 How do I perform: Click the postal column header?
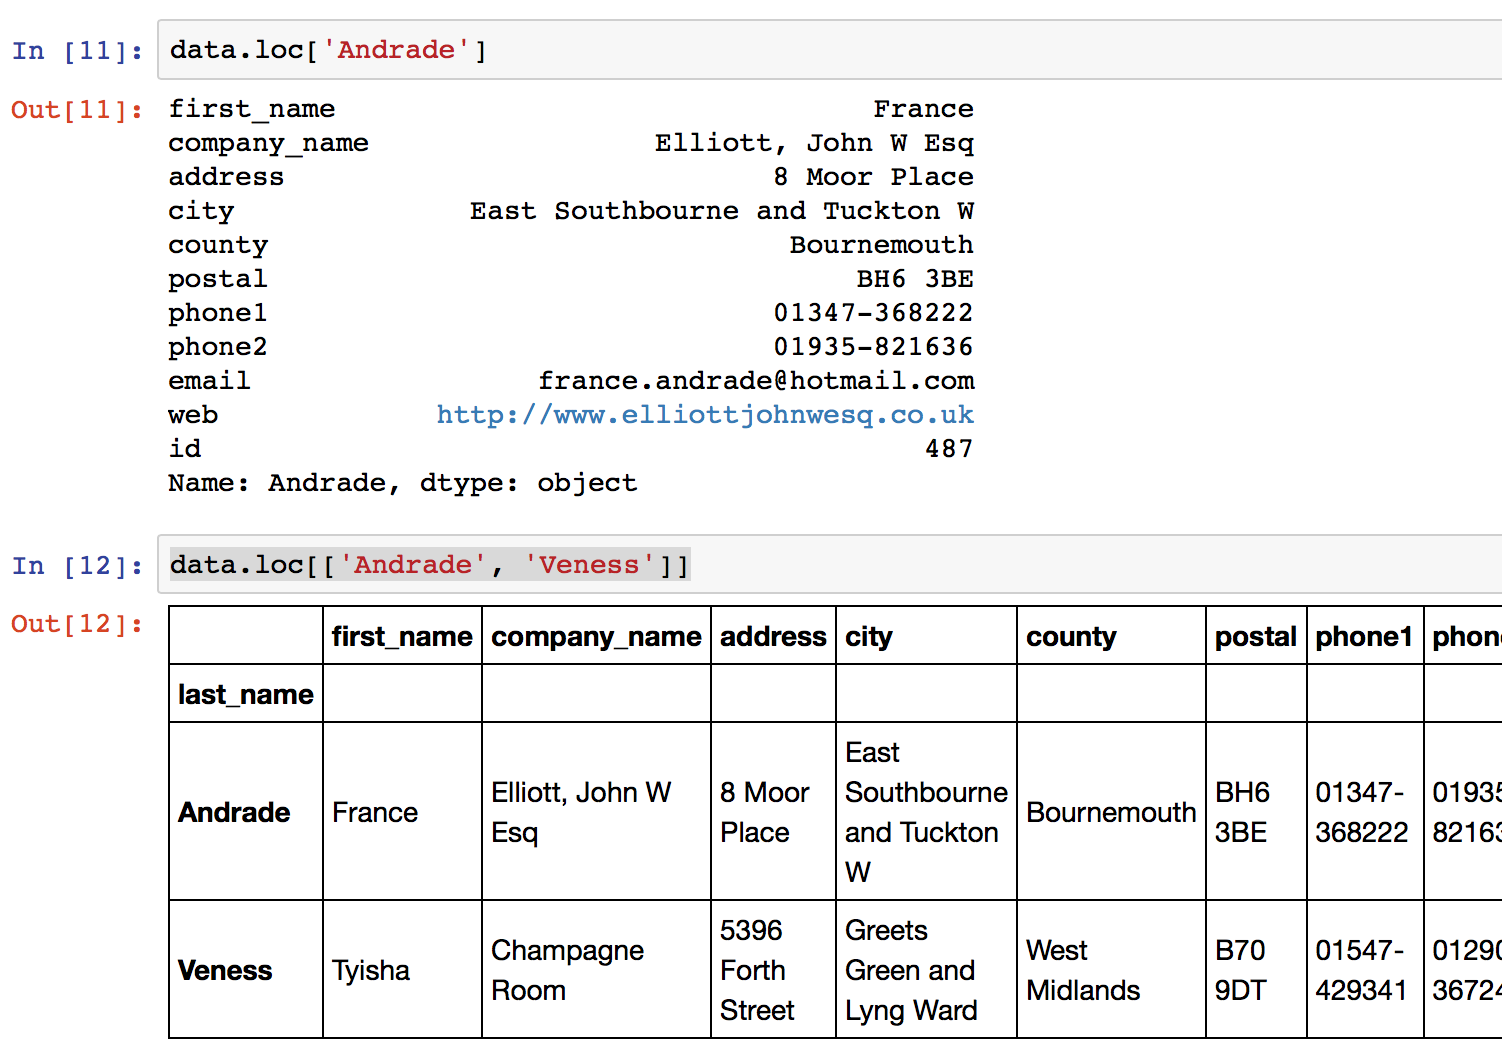point(1256,636)
